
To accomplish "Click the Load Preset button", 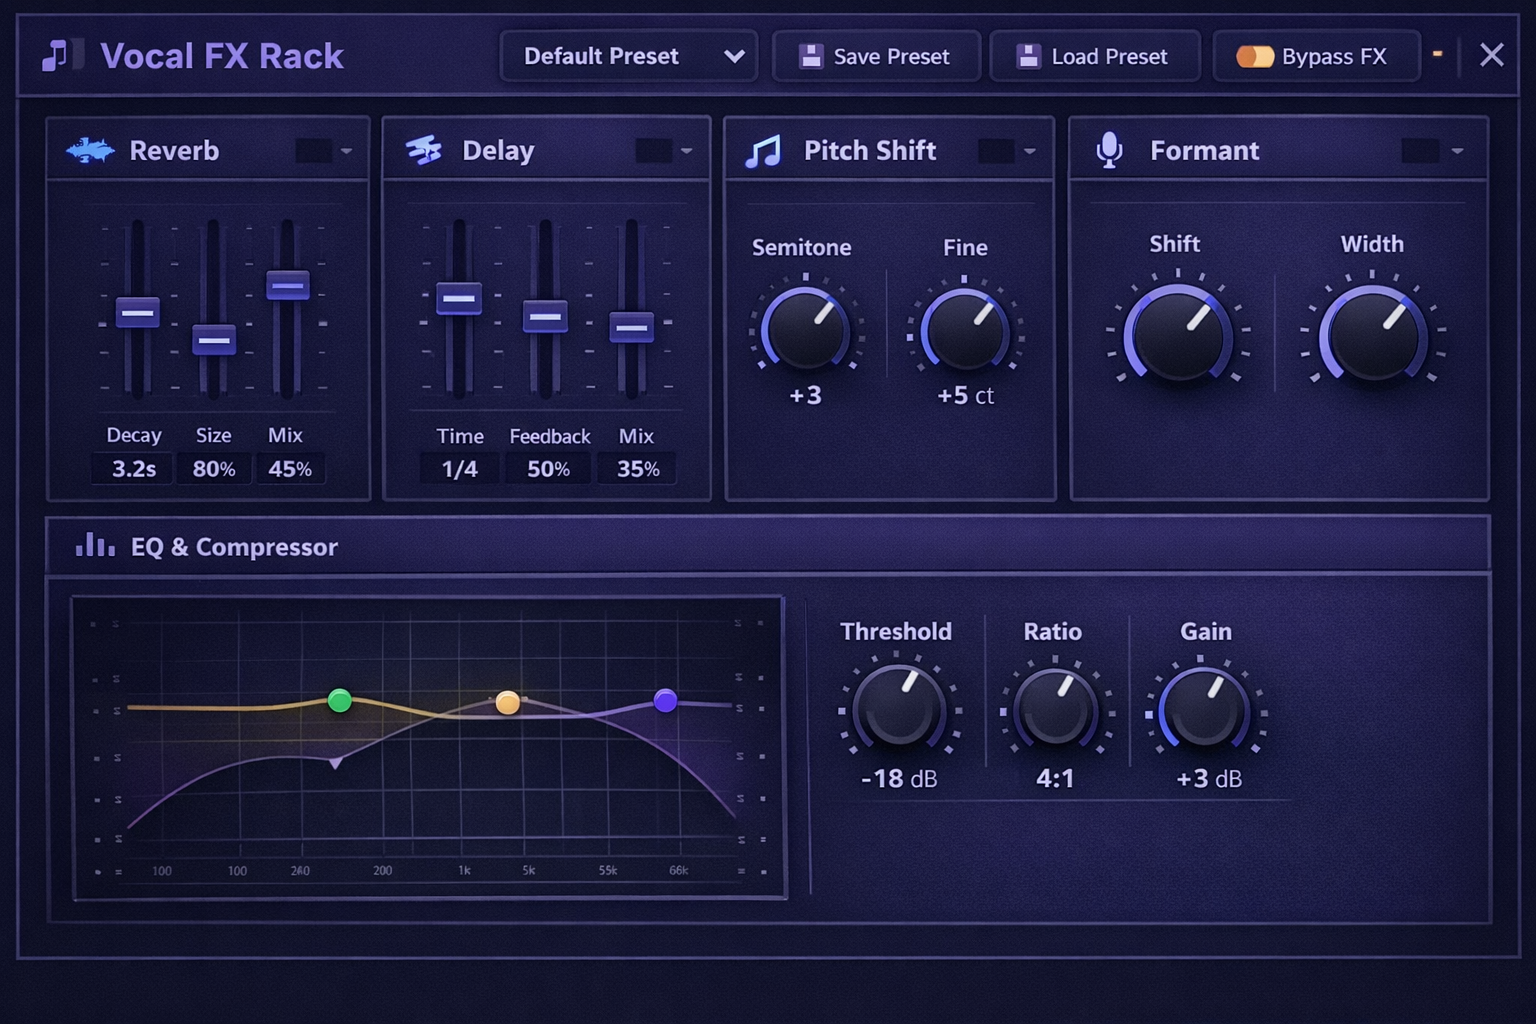I will point(1094,56).
